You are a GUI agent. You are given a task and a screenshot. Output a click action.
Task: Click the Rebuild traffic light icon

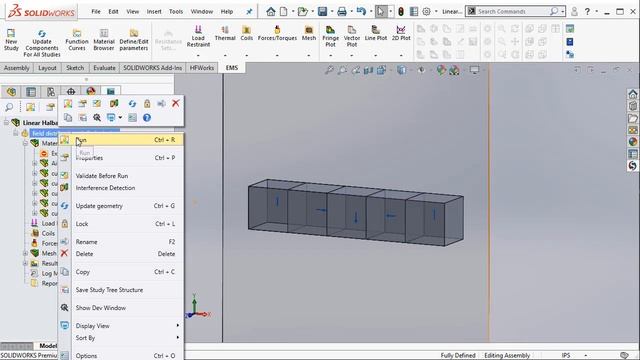click(x=401, y=11)
